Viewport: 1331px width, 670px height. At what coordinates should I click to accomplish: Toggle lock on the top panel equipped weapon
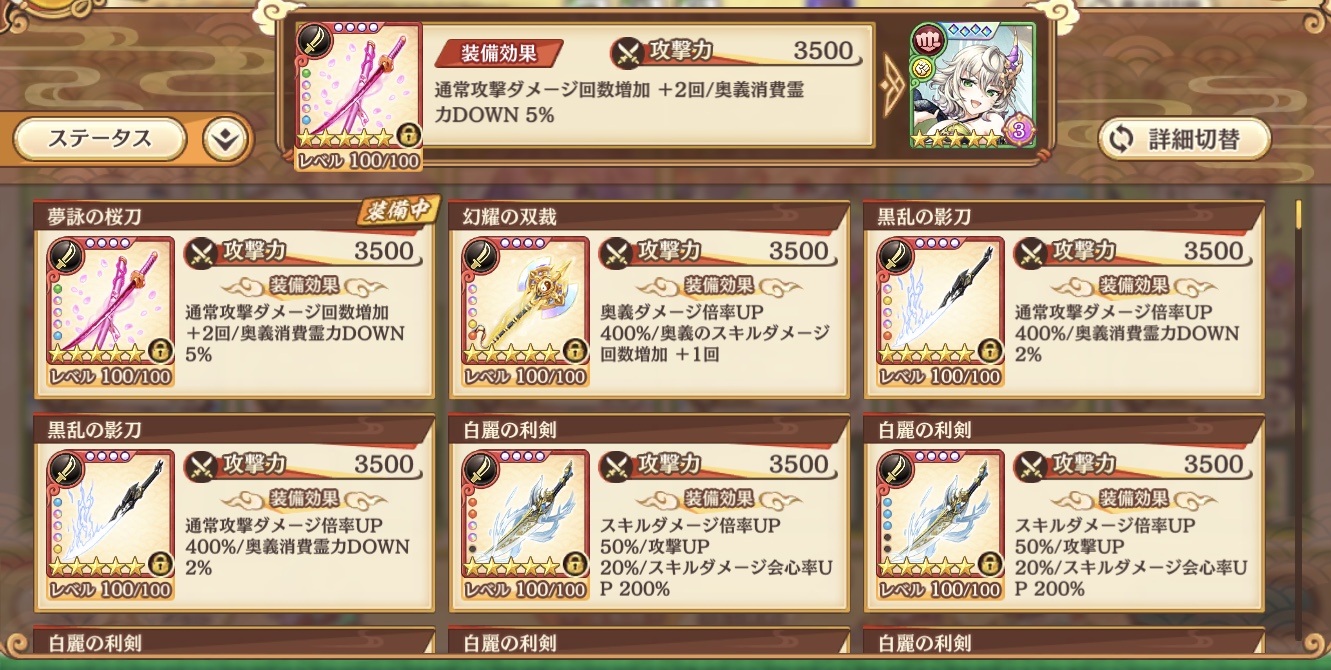click(x=408, y=135)
